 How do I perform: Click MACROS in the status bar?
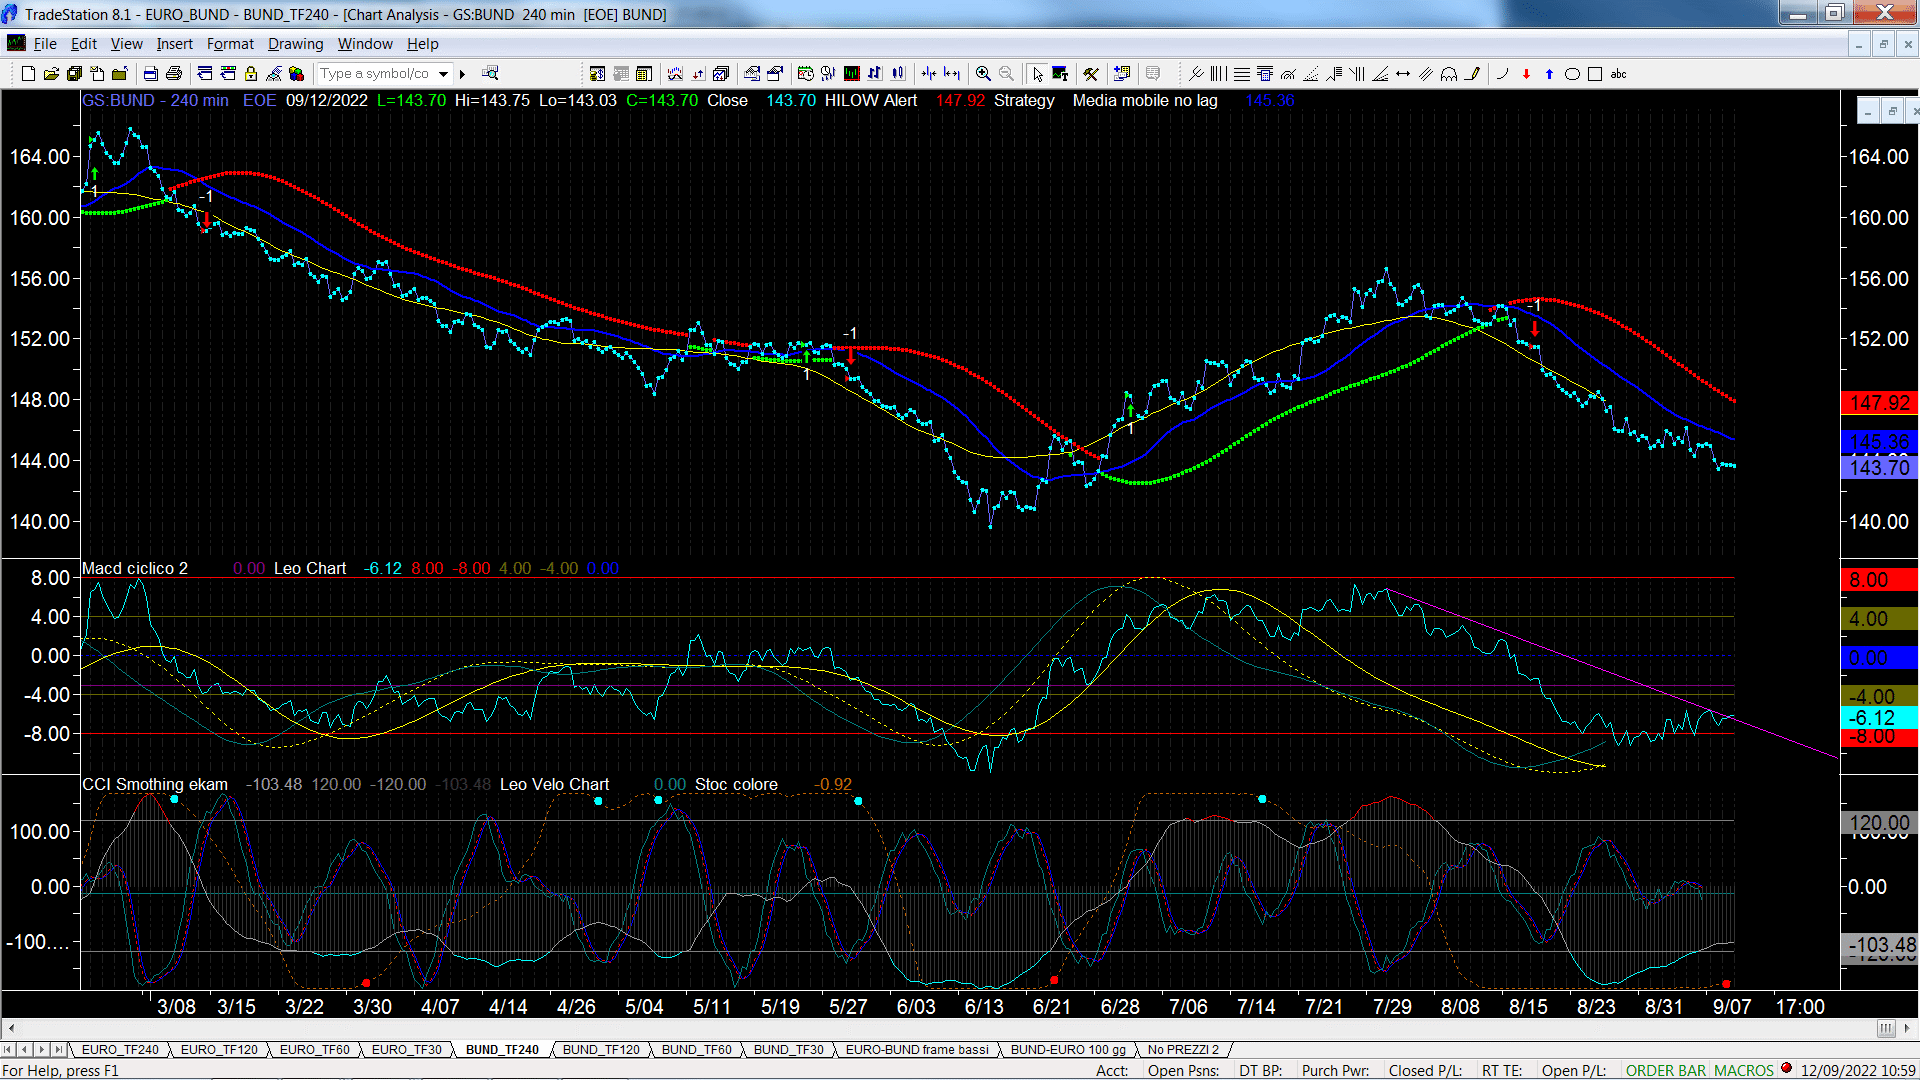click(1743, 1070)
